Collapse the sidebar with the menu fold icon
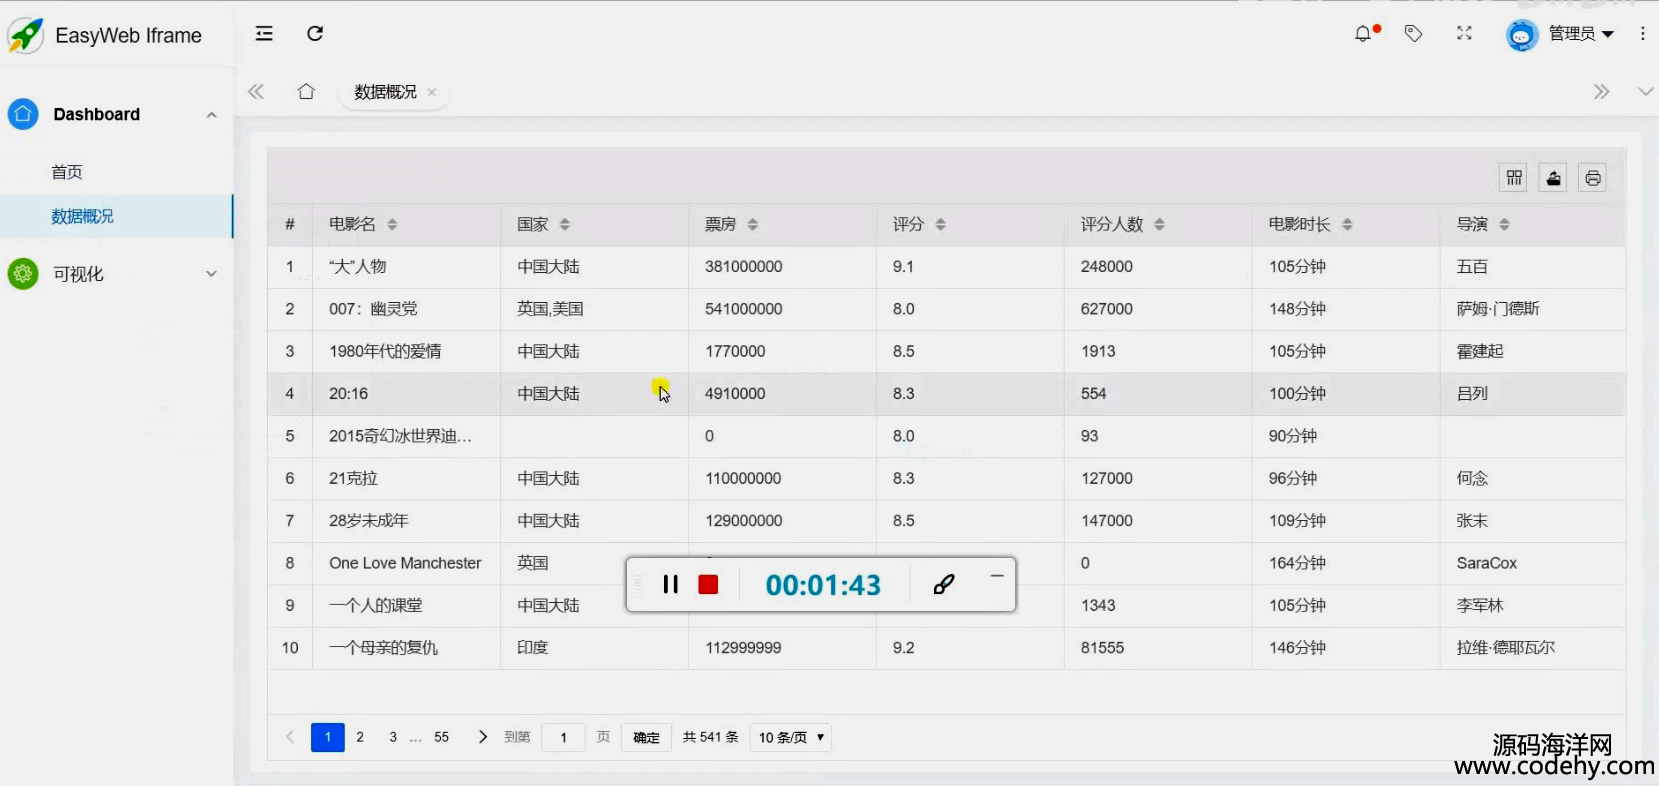Image resolution: width=1659 pixels, height=786 pixels. 264,34
